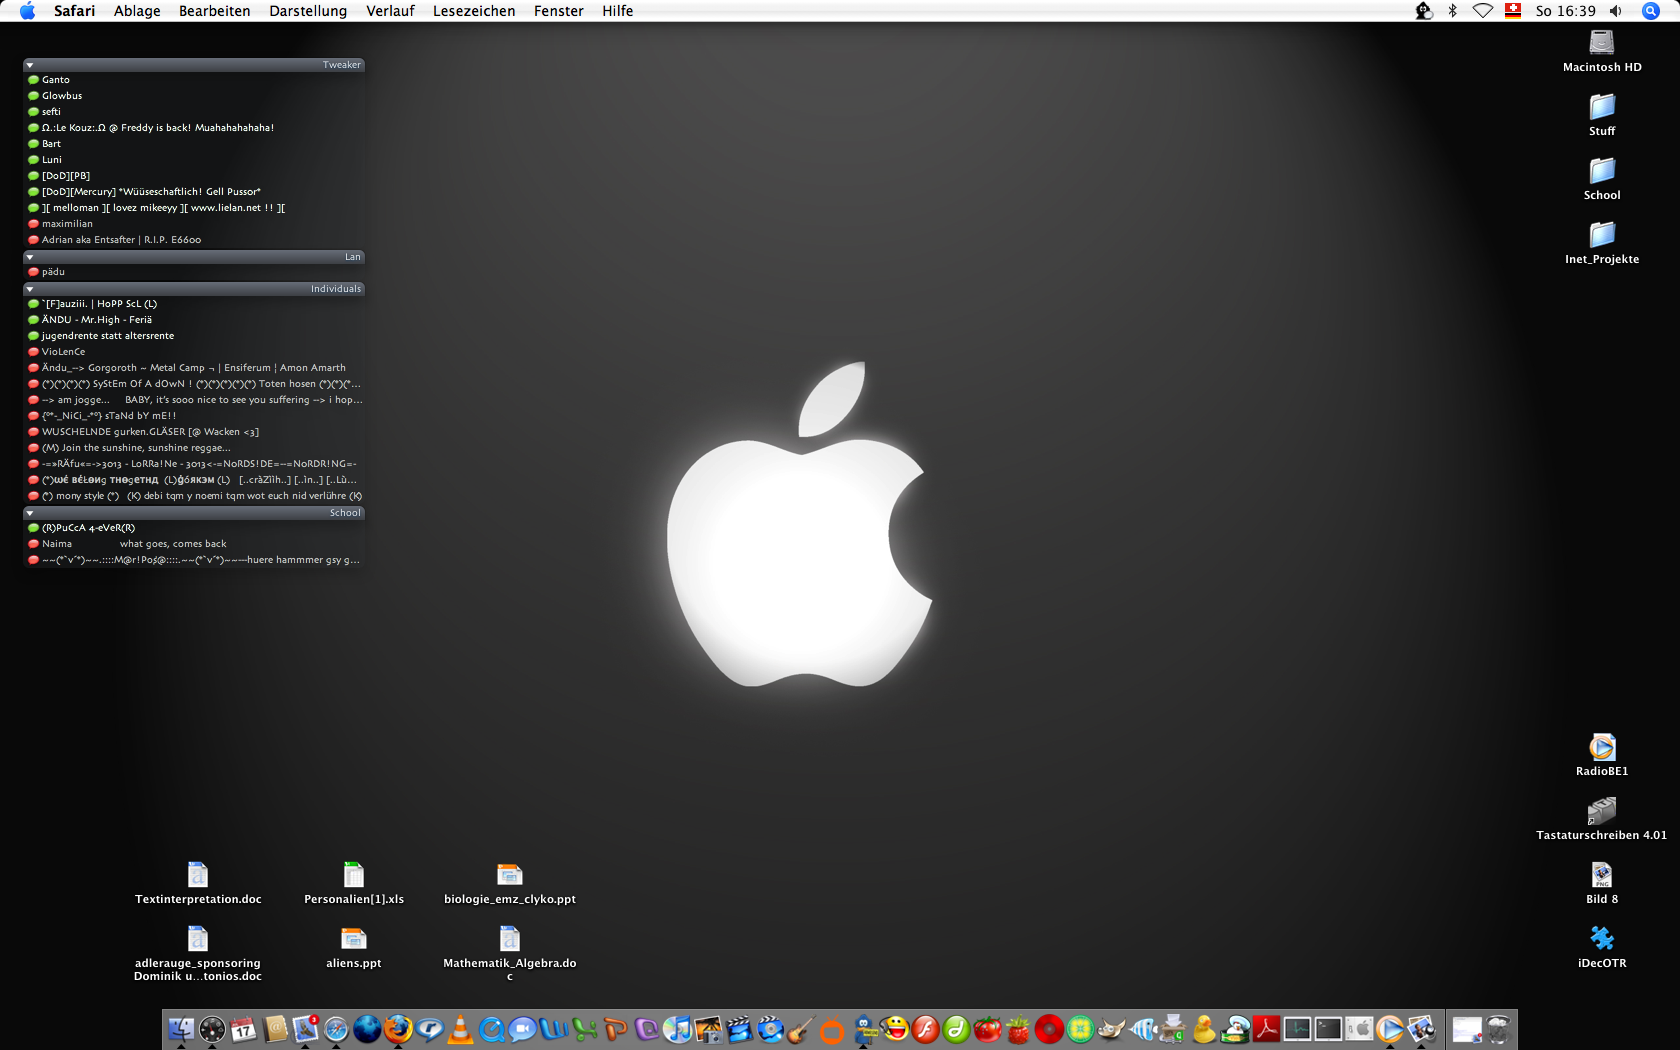1680x1050 pixels.
Task: Collapse the School contact group
Action: [x=30, y=513]
